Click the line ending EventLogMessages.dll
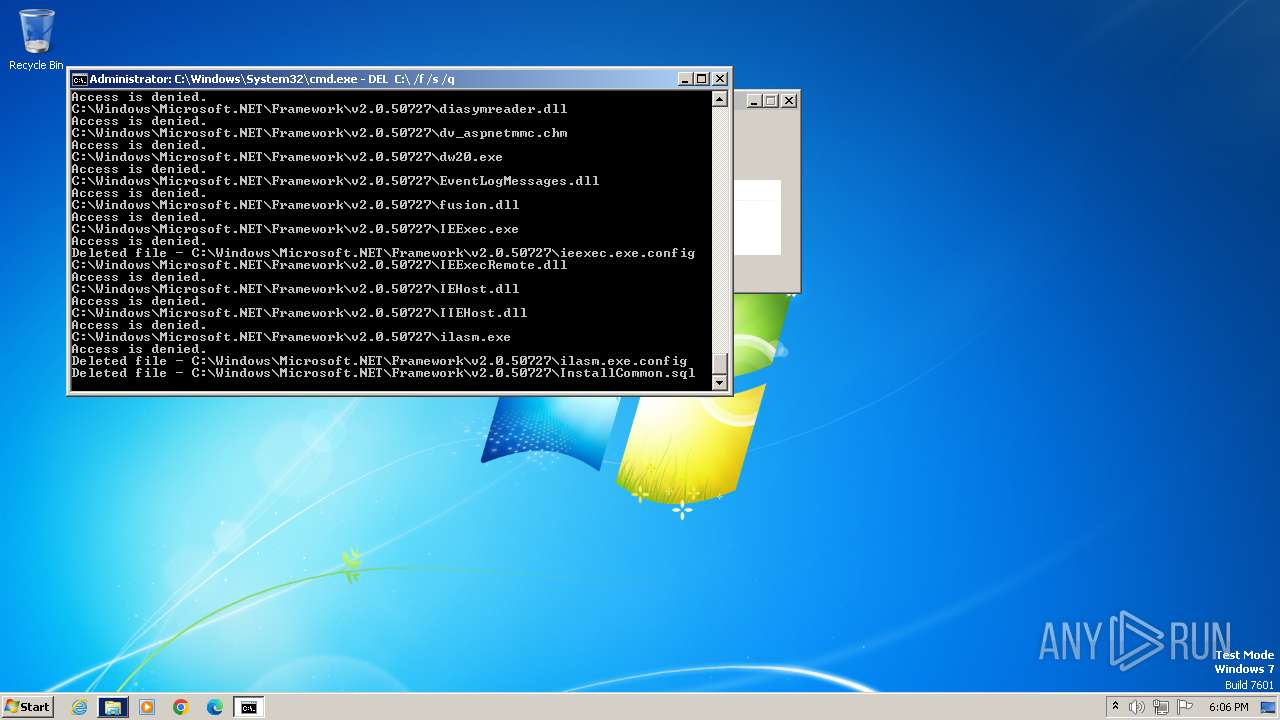The image size is (1280, 720). click(335, 181)
